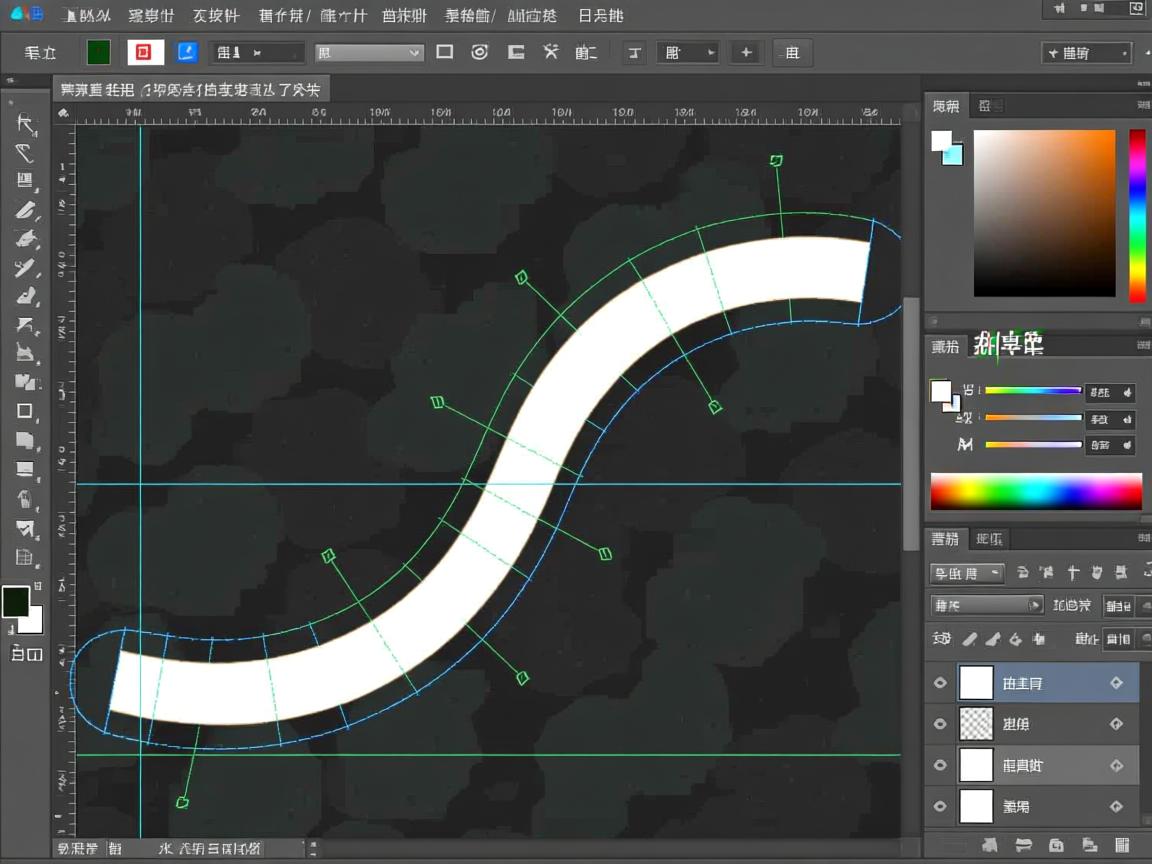Viewport: 1152px width, 864px height.
Task: Click the dark green fill swatch in options bar
Action: 98,53
